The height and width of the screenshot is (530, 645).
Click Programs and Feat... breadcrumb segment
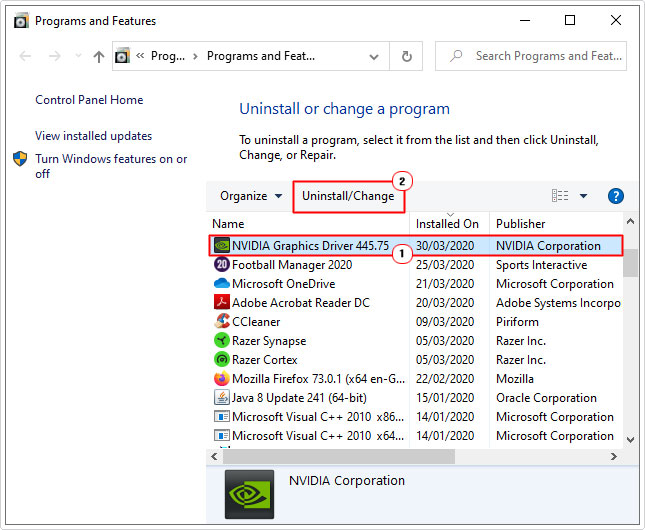click(x=261, y=56)
